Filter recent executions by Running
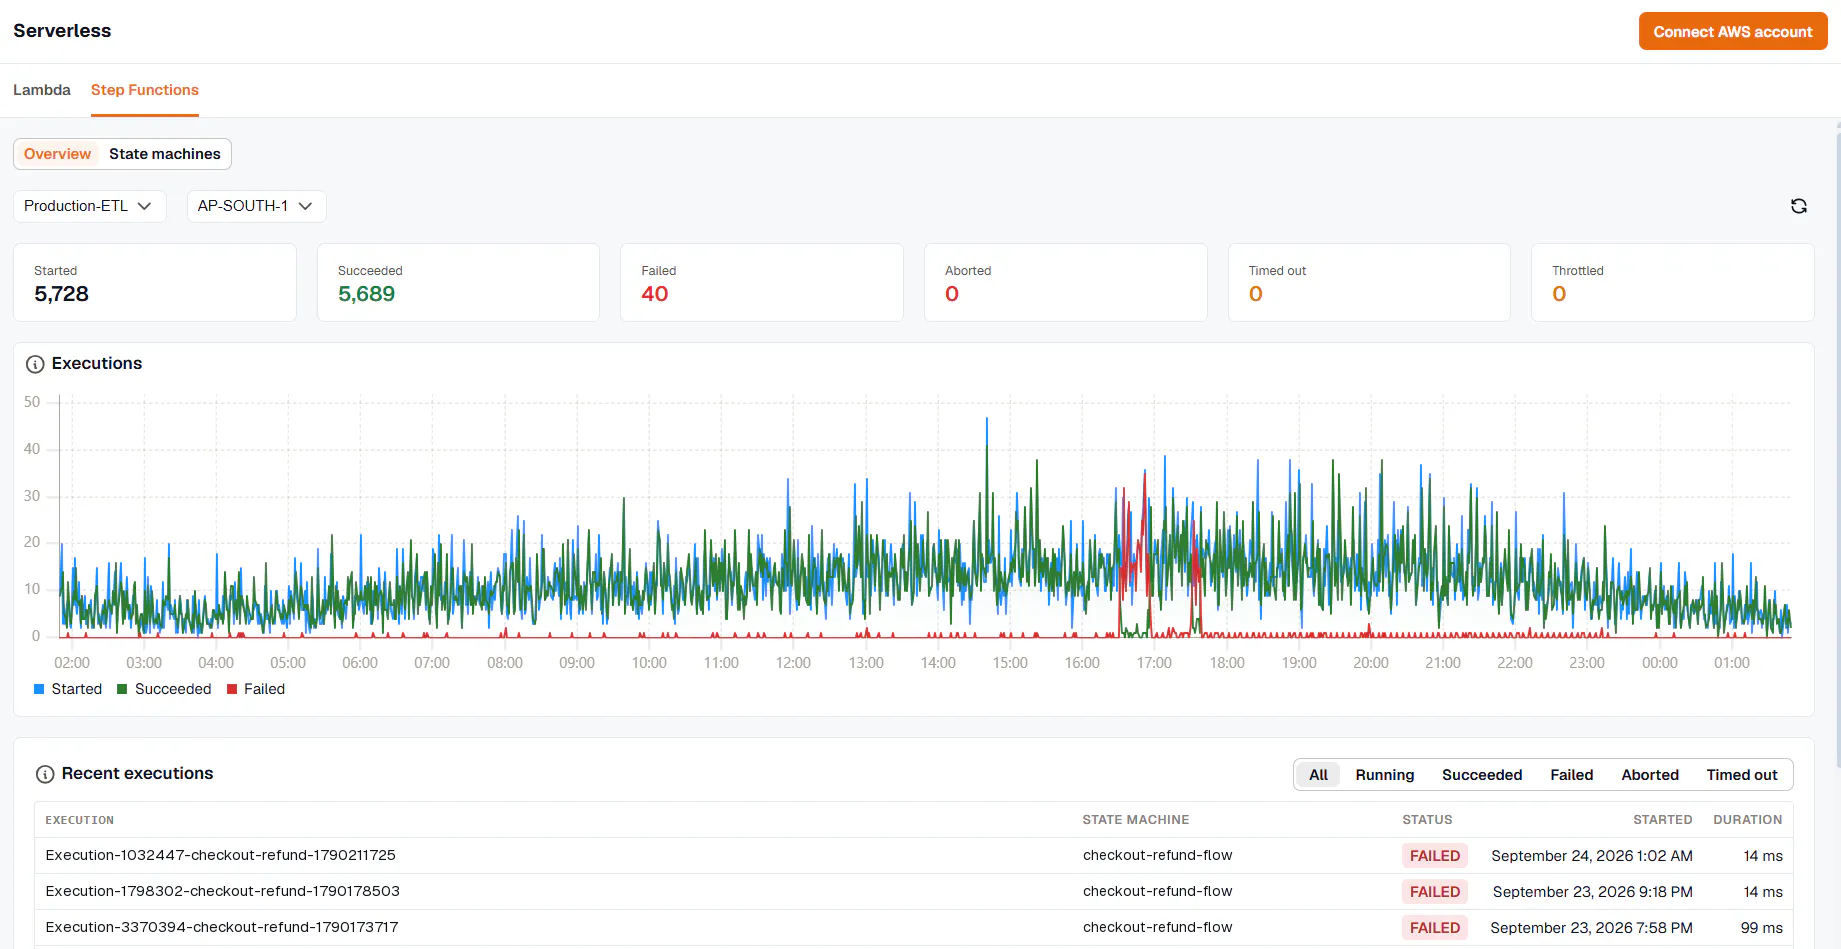This screenshot has width=1841, height=949. pyautogui.click(x=1385, y=775)
